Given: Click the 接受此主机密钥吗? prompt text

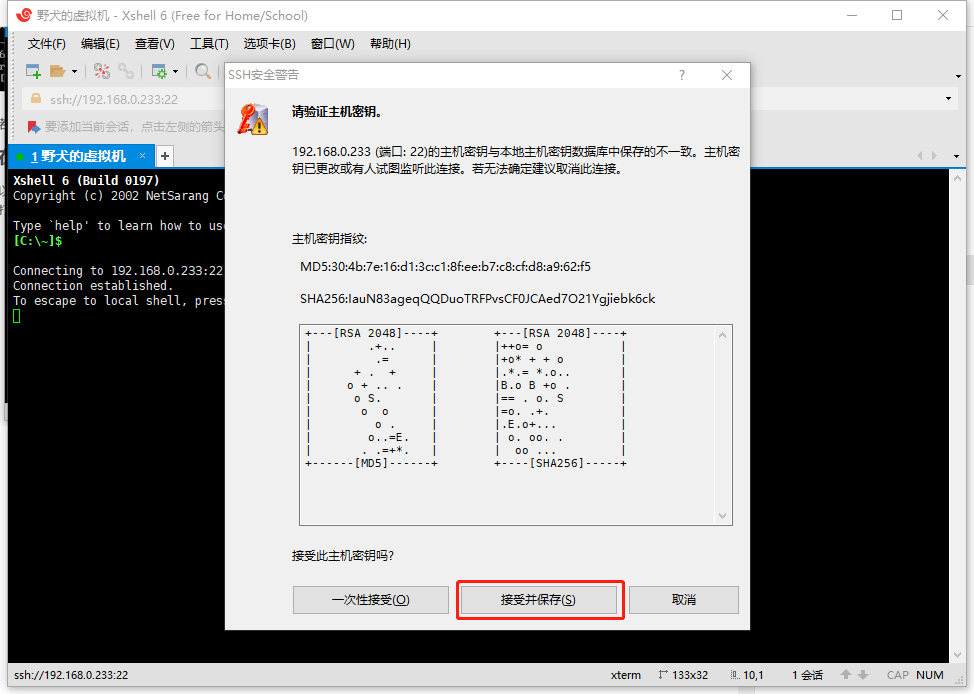Looking at the screenshot, I should [343, 555].
